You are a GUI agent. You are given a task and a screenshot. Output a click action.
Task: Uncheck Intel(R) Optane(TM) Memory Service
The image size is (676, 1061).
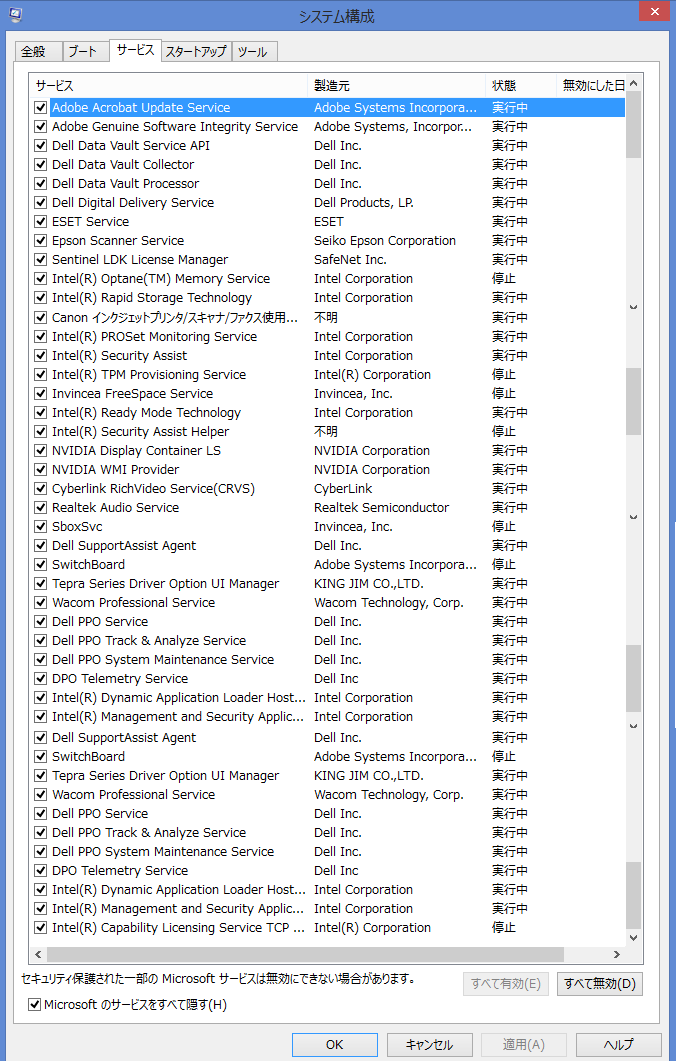(41, 279)
